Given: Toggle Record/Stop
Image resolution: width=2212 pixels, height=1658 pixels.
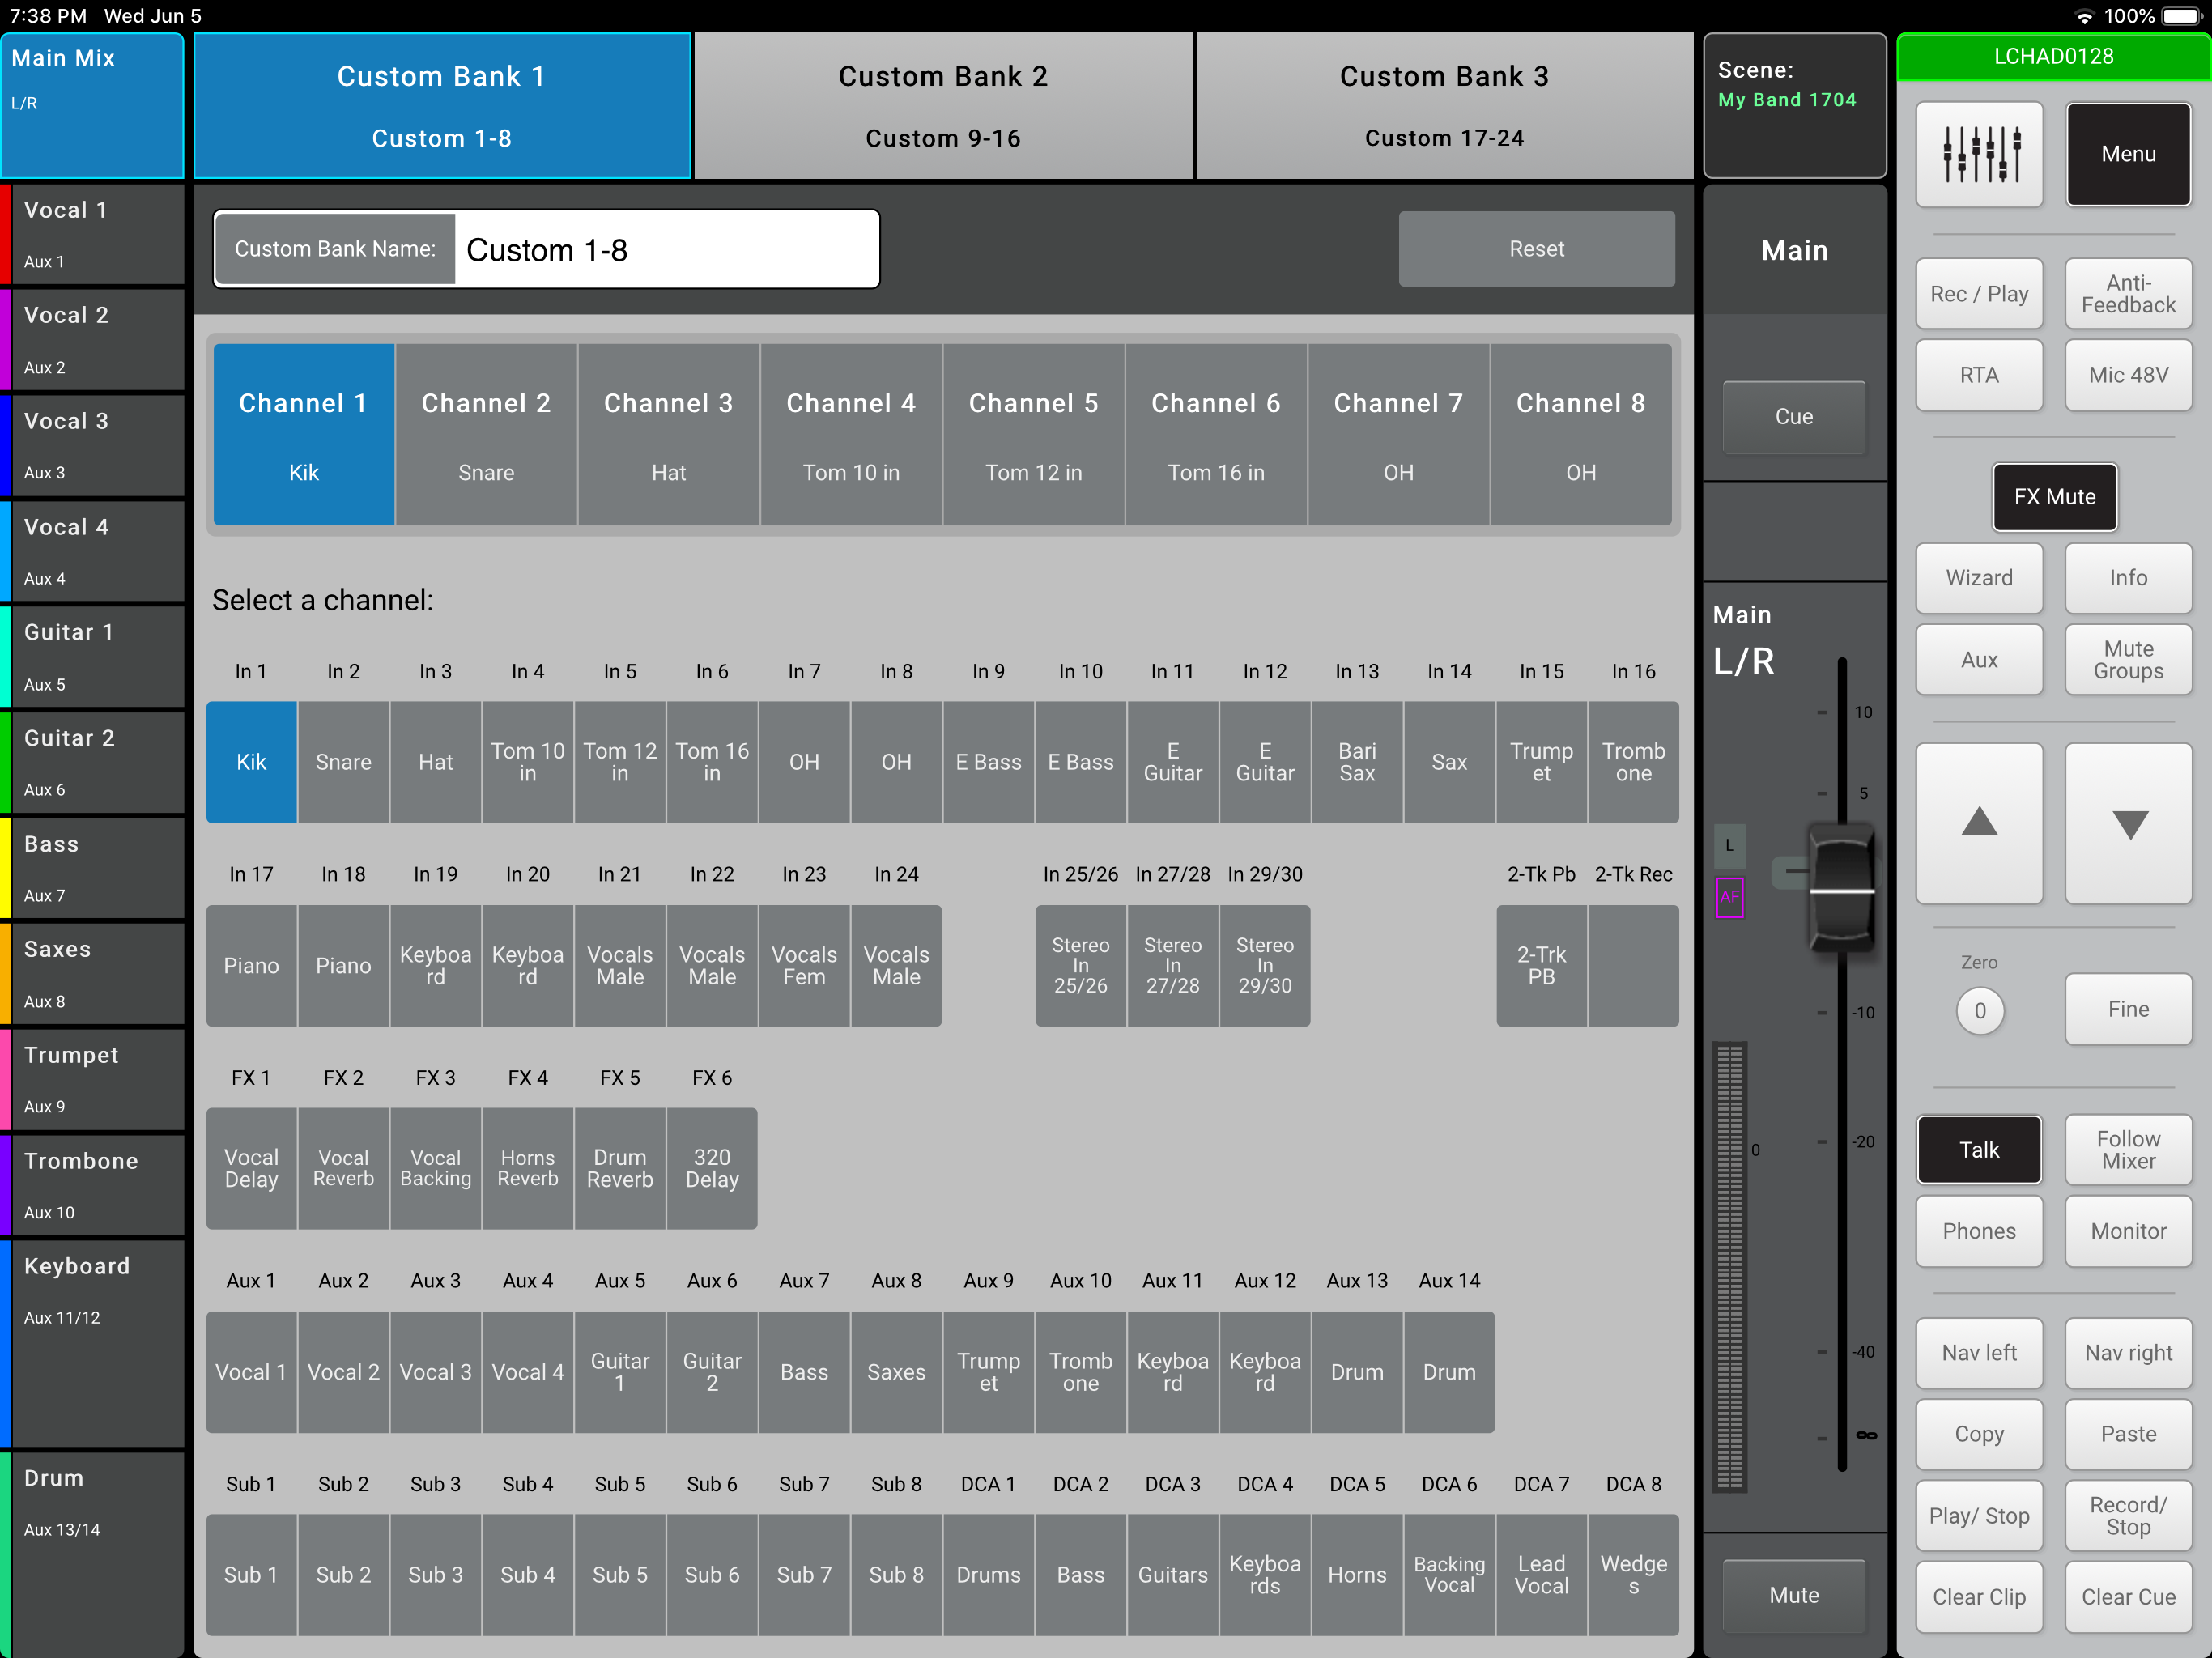Looking at the screenshot, I should point(2128,1516).
